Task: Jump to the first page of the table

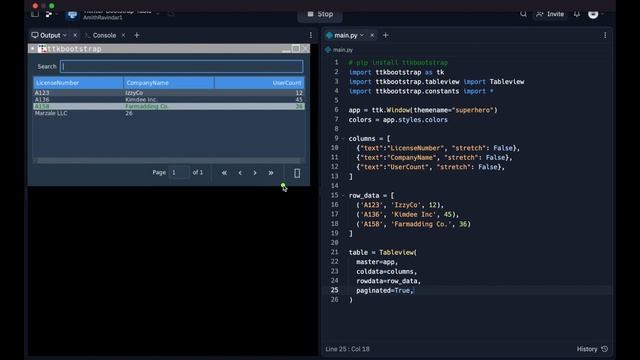Action: [x=224, y=173]
